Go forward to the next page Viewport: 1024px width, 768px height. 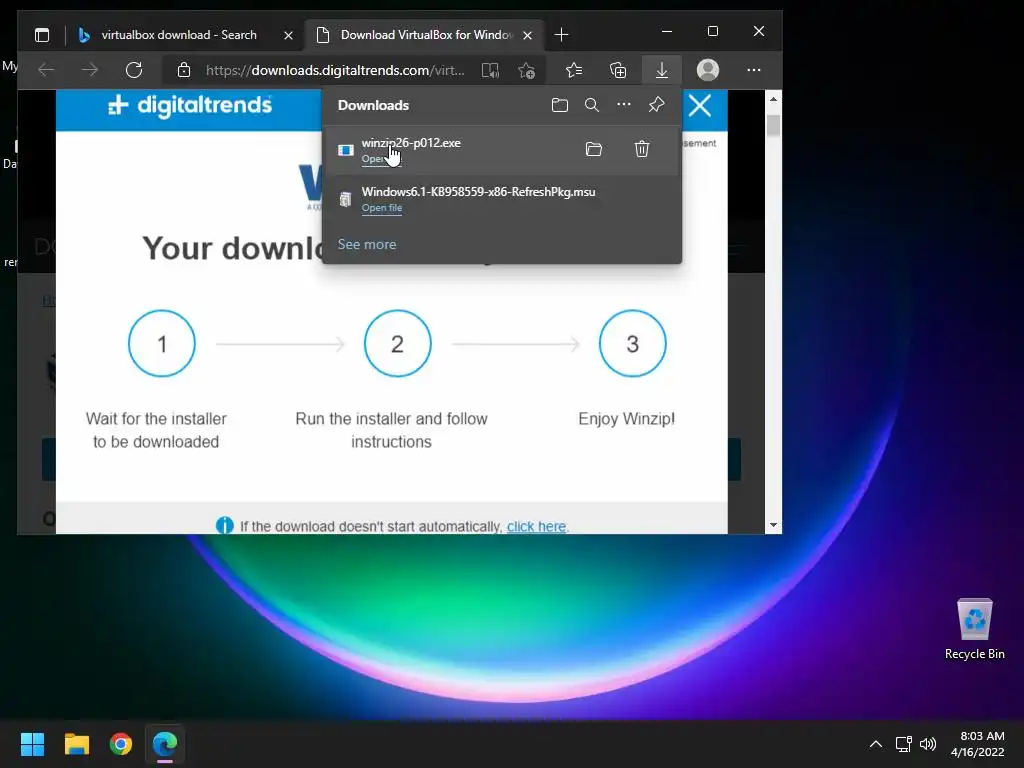tap(90, 70)
